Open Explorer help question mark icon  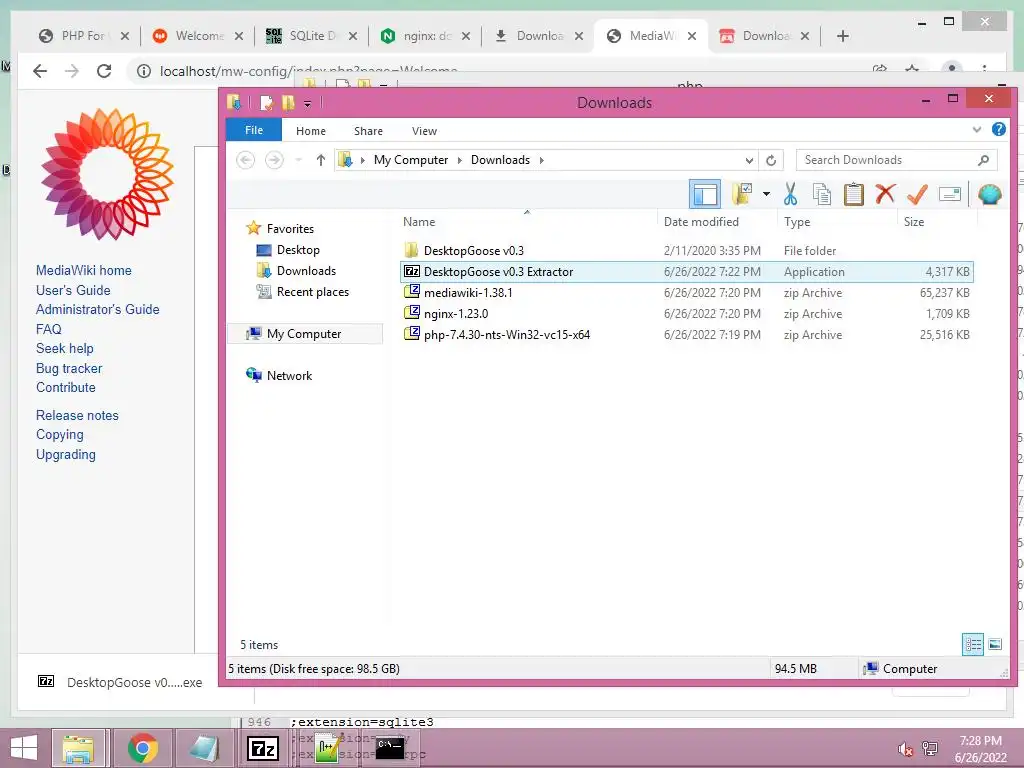pyautogui.click(x=999, y=129)
